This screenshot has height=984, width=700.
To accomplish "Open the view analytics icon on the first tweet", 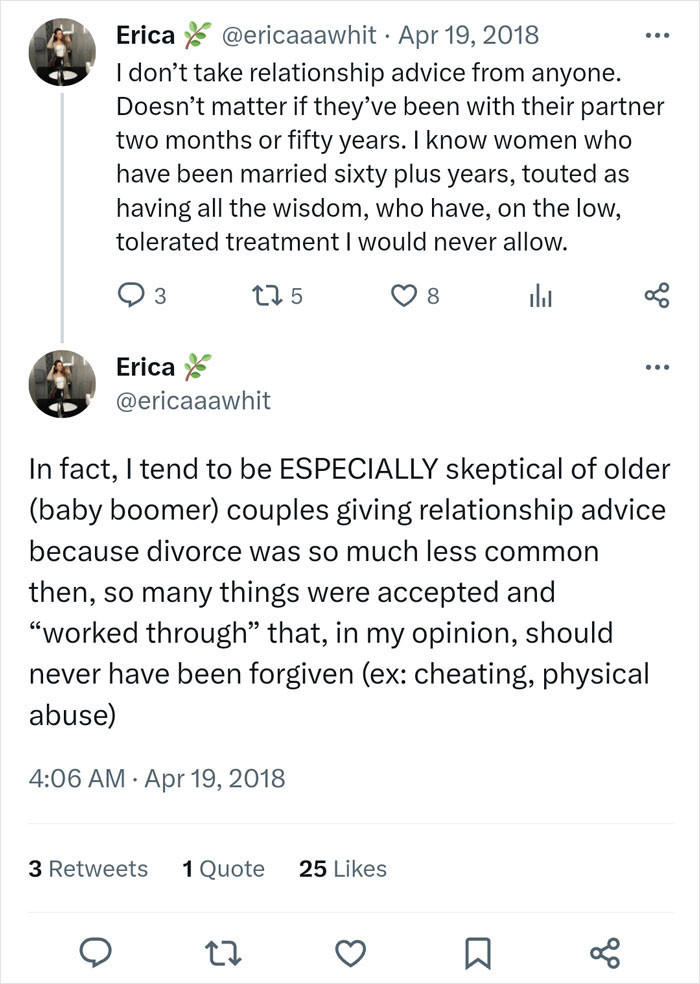I will (540, 294).
